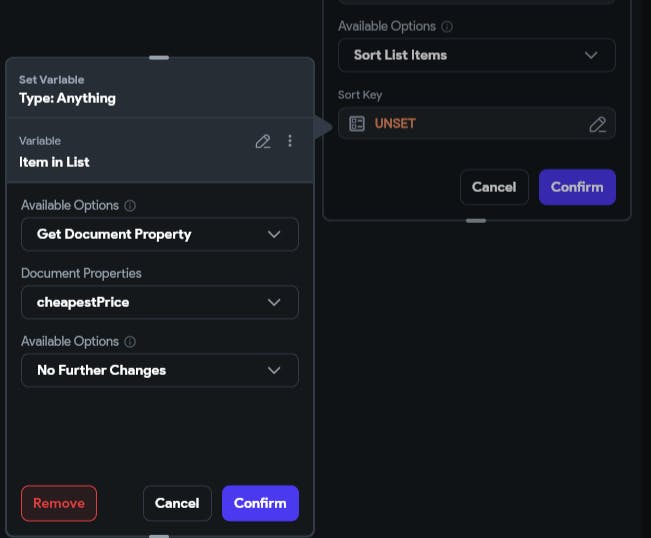Click info icon above Get Document Property dropdown
This screenshot has width=651, height=538.
(130, 205)
